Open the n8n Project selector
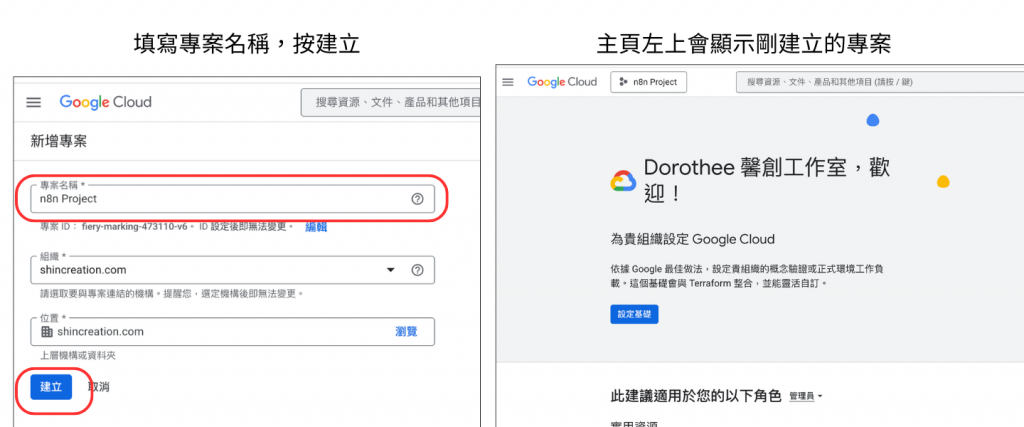 (x=648, y=82)
